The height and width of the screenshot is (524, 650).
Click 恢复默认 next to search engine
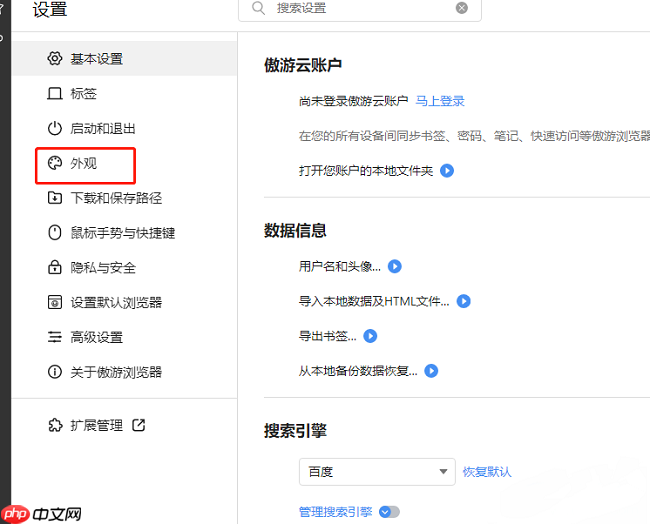click(487, 472)
